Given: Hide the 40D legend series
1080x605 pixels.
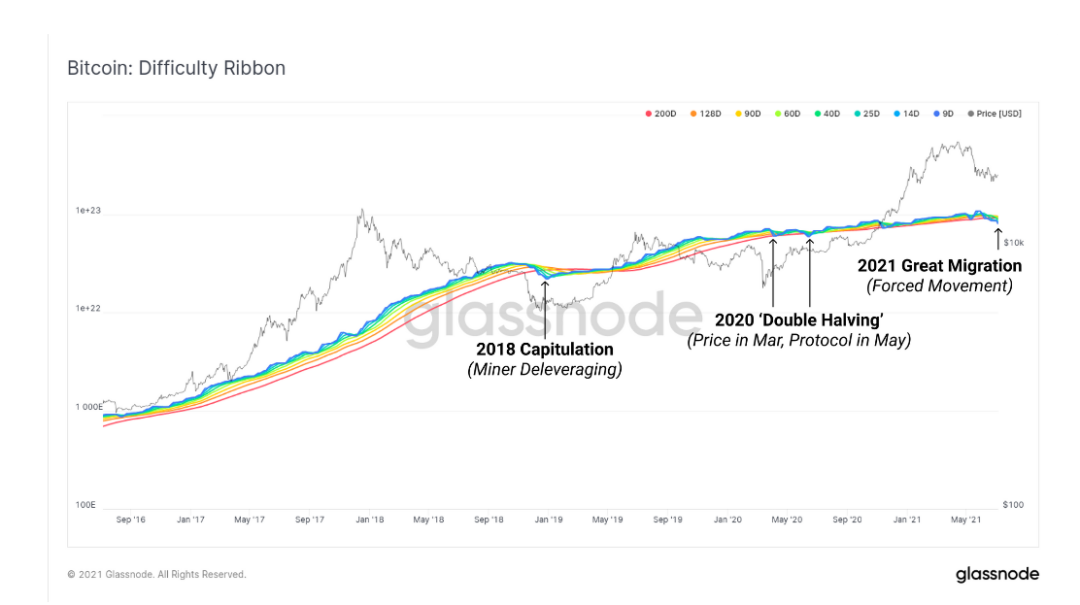Looking at the screenshot, I should (x=827, y=114).
